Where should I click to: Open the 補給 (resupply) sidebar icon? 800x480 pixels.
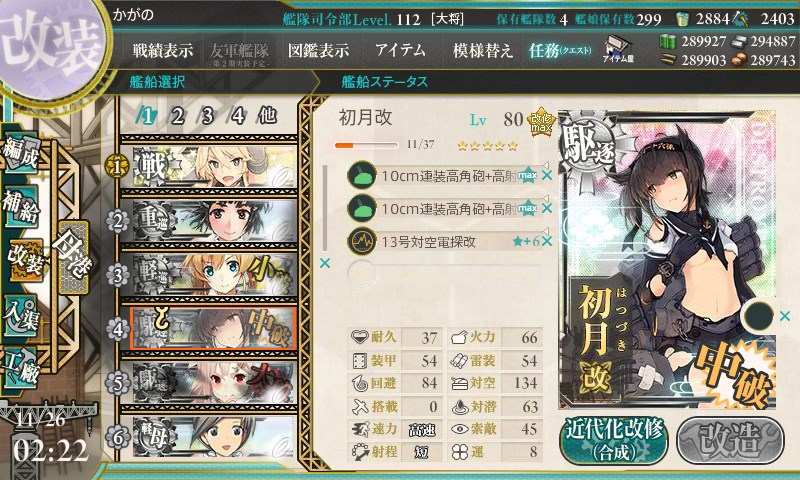click(x=21, y=206)
